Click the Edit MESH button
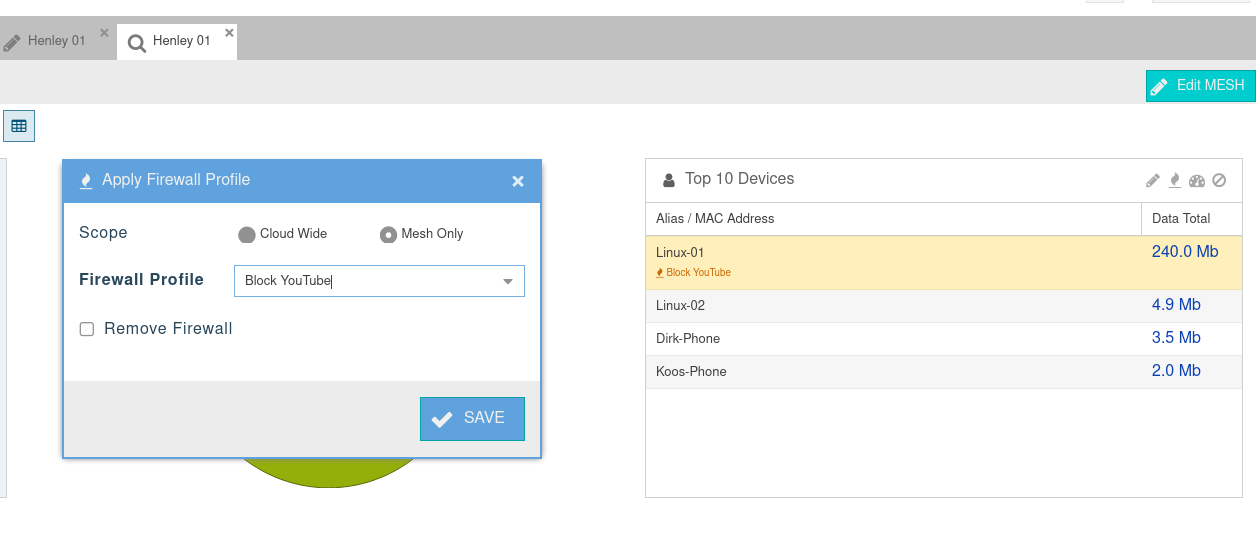 pos(1200,86)
